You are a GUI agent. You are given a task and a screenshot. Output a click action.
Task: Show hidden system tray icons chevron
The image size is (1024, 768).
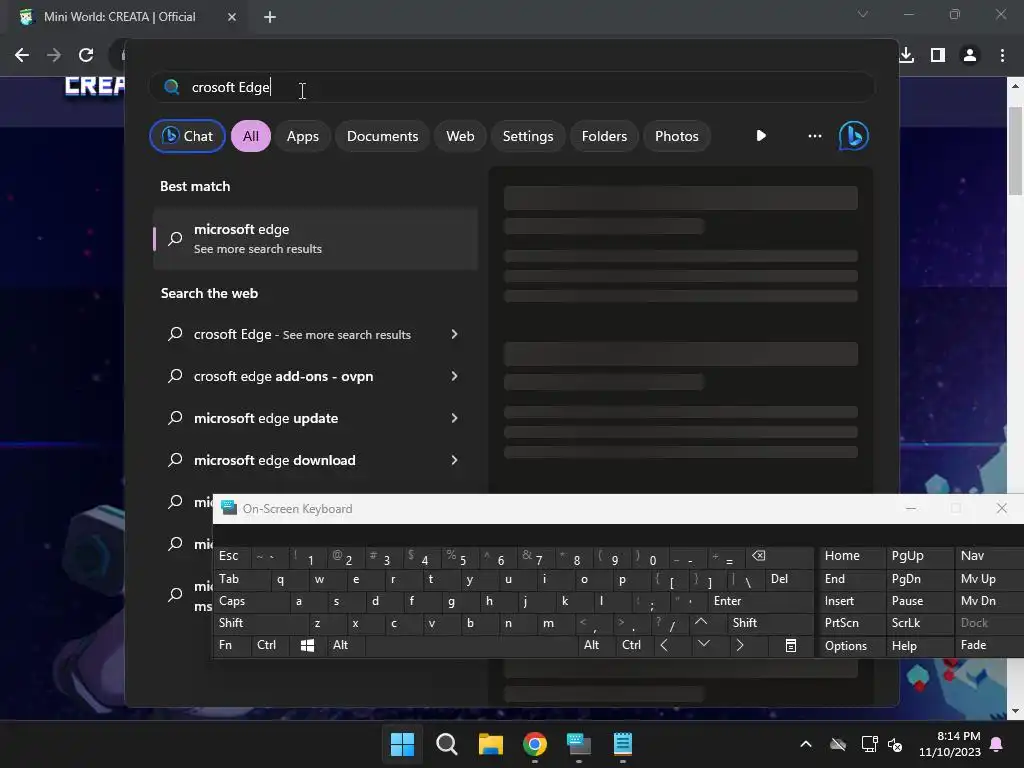(x=806, y=744)
